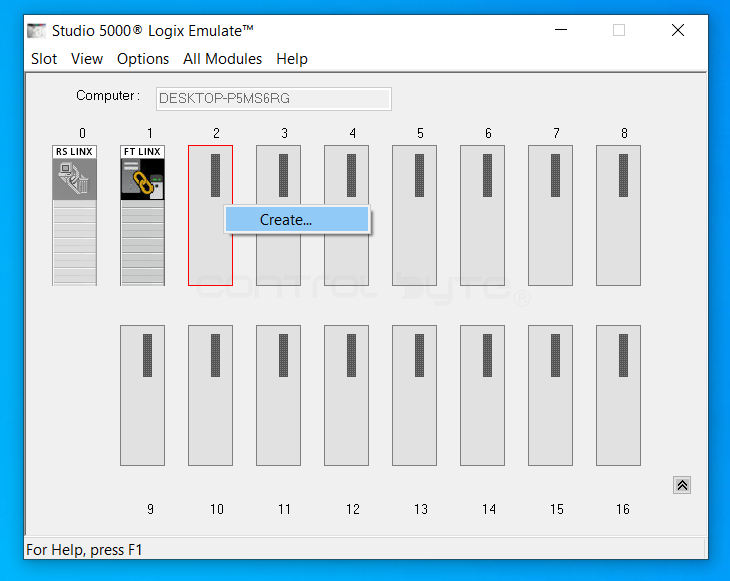Open the All Modules menu
730x581 pixels.
223,59
